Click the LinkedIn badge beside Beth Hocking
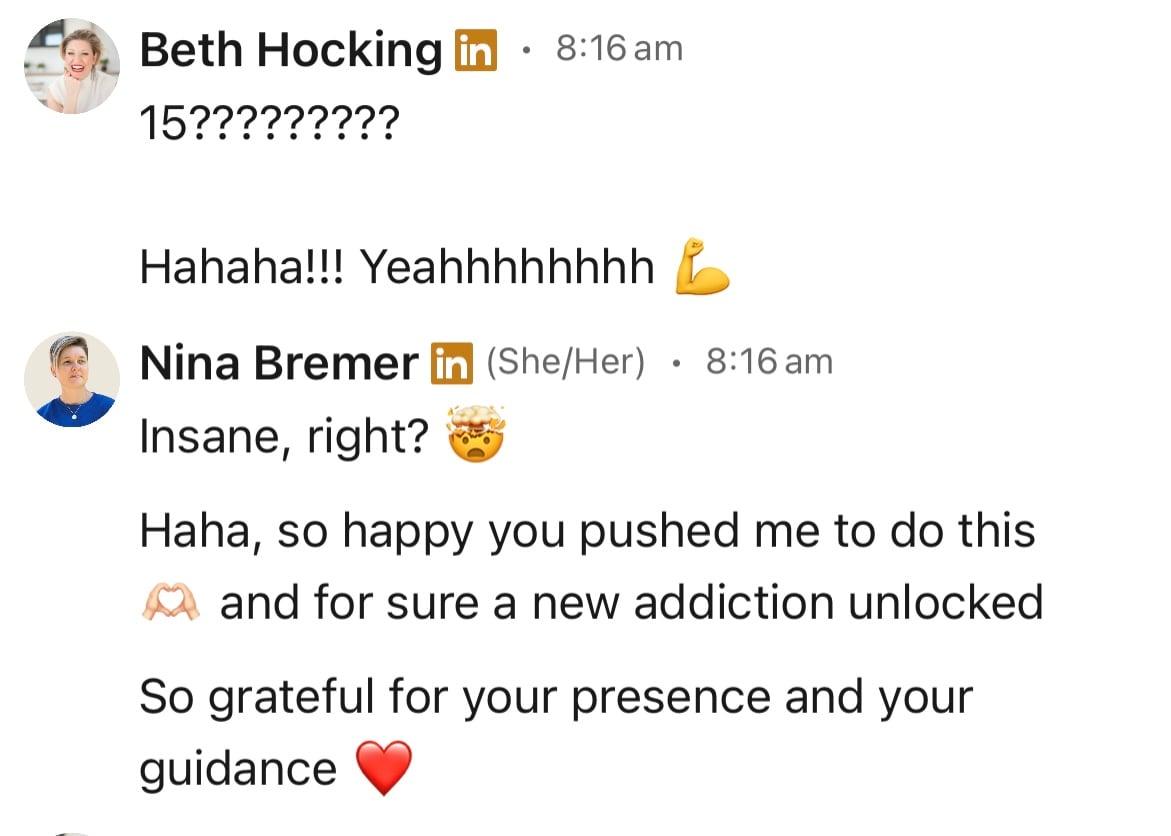This screenshot has width=1171, height=836. tap(475, 50)
